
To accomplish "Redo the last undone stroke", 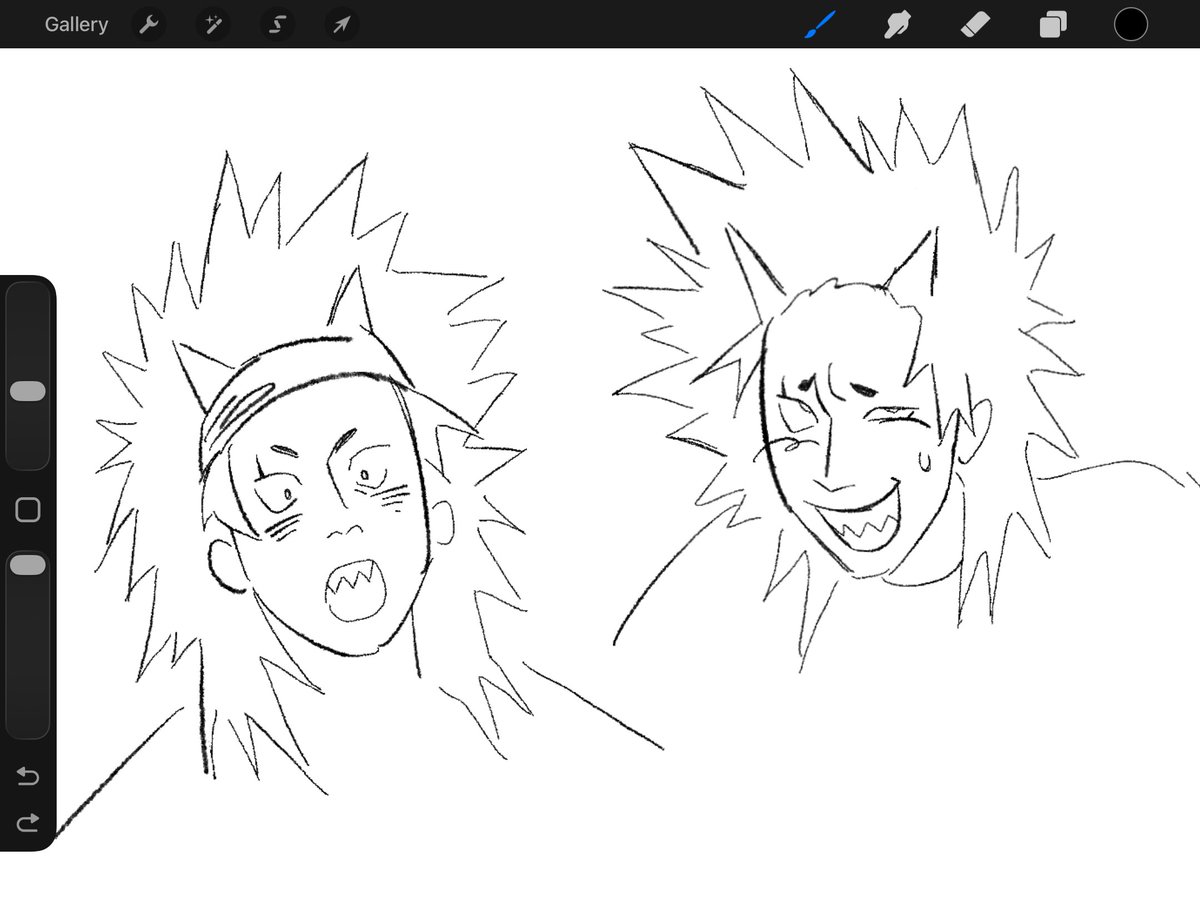I will click(x=28, y=822).
